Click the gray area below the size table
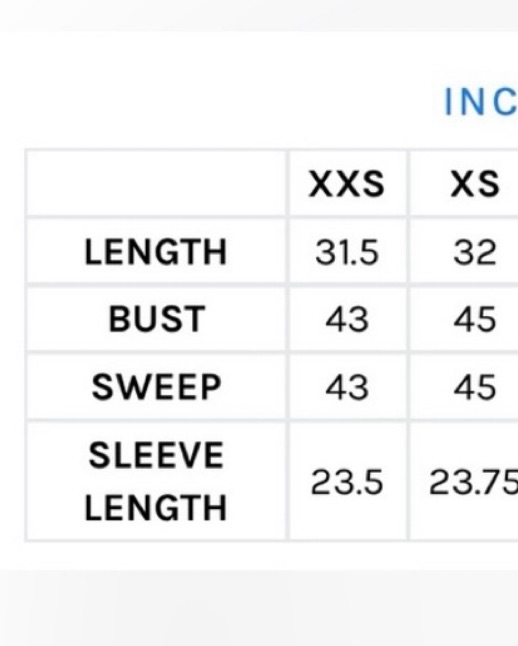 point(259,608)
